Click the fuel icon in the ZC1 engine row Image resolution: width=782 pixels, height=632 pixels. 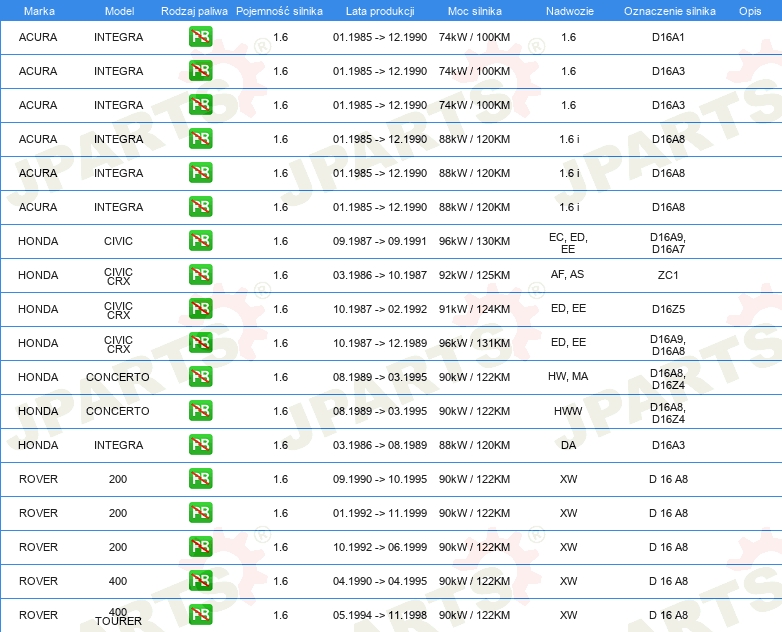(200, 275)
